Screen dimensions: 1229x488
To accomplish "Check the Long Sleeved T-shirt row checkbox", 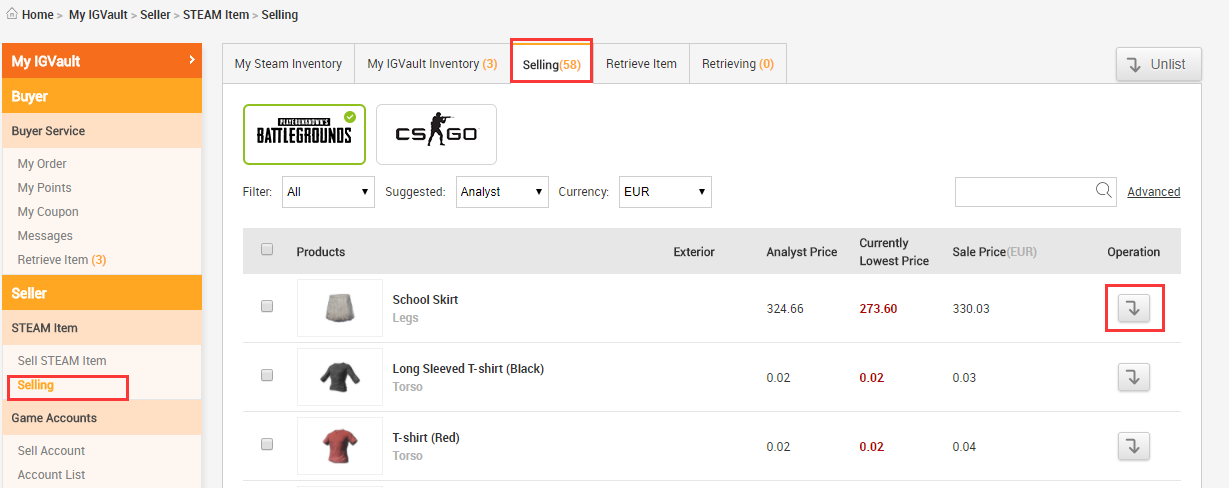I will (x=267, y=375).
